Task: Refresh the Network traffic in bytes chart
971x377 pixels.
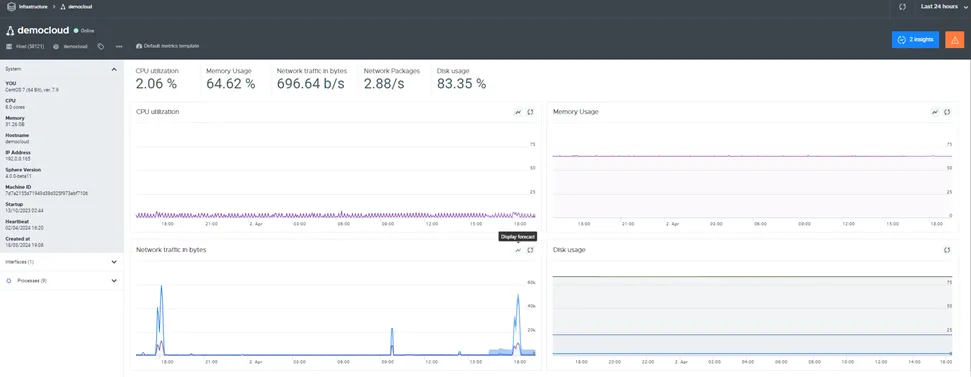Action: (530, 250)
